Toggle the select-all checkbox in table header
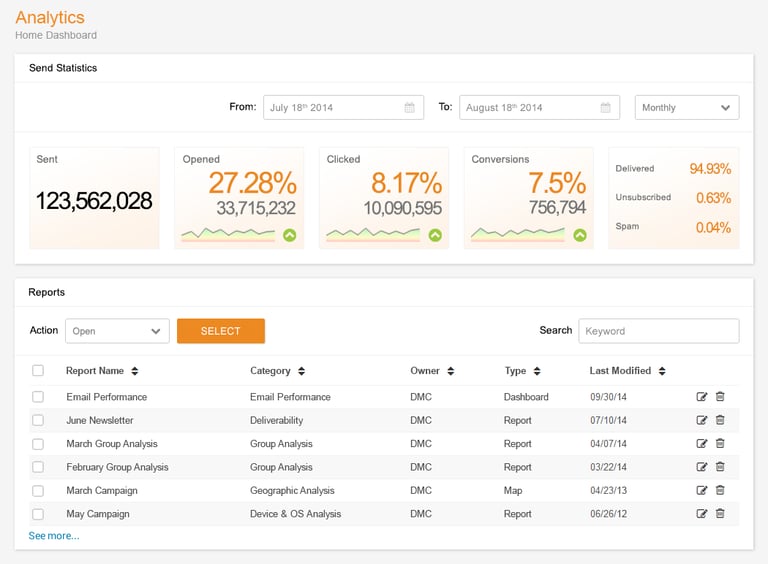The image size is (768, 564). click(38, 371)
